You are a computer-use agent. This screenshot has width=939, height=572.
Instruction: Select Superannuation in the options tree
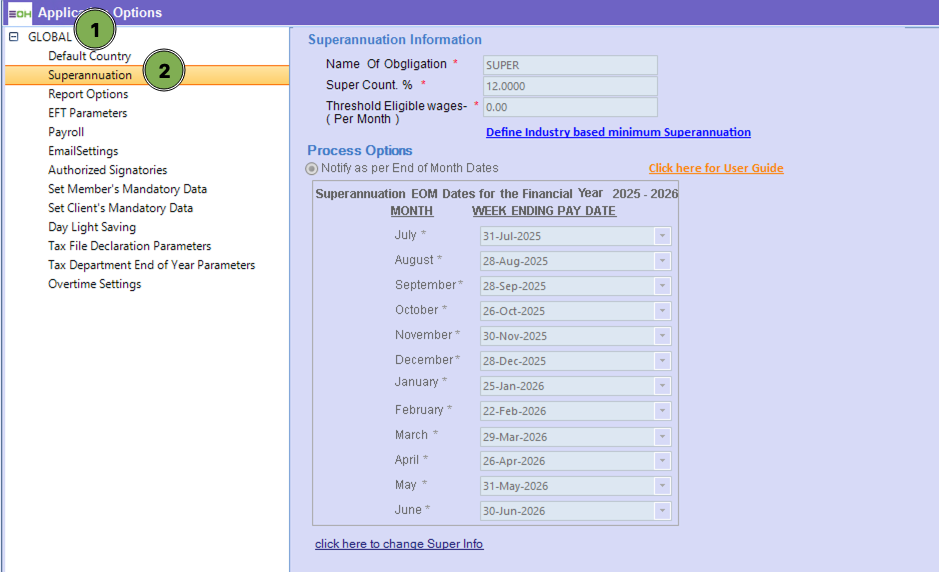tap(89, 75)
